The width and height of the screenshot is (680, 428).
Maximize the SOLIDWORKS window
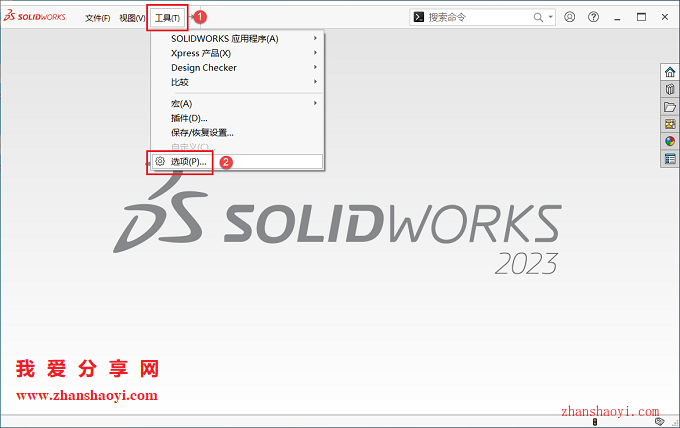point(641,17)
